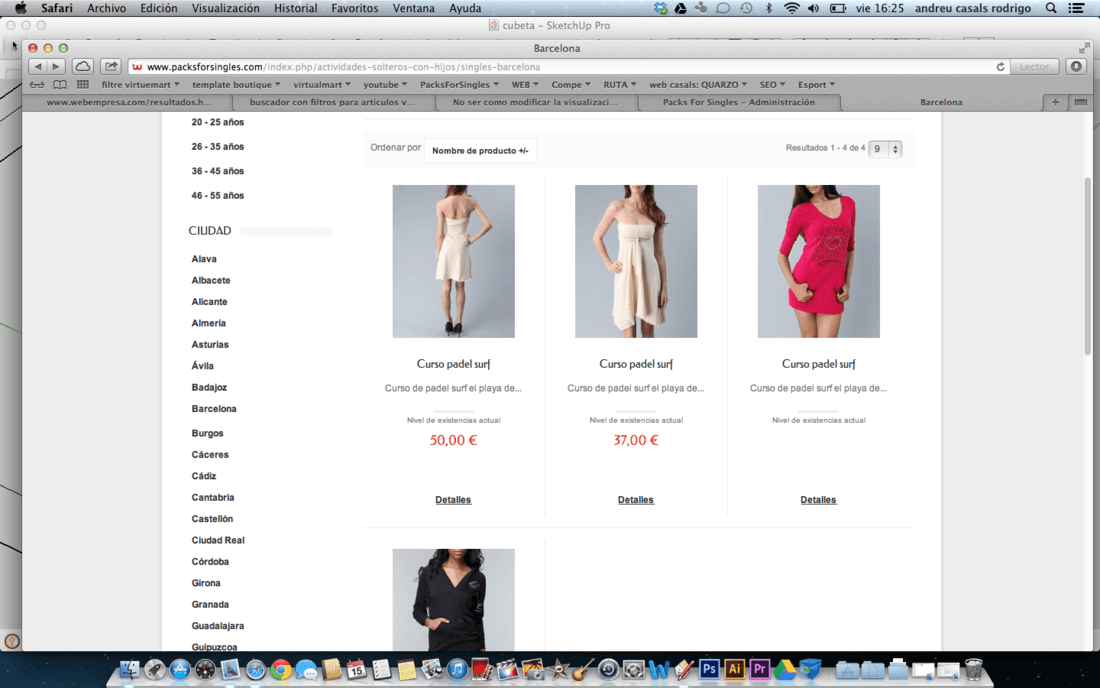Viewport: 1100px width, 688px height.
Task: Sort by Nombre de producto +/-
Action: click(480, 151)
